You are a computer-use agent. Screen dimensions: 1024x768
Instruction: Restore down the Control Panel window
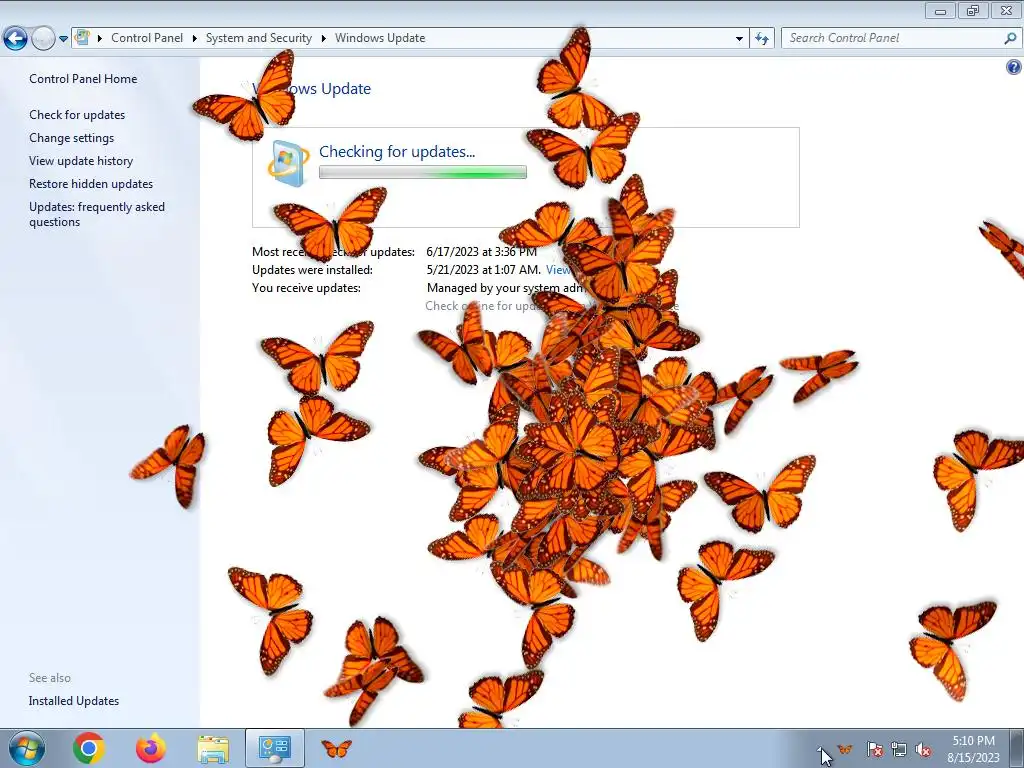point(973,10)
